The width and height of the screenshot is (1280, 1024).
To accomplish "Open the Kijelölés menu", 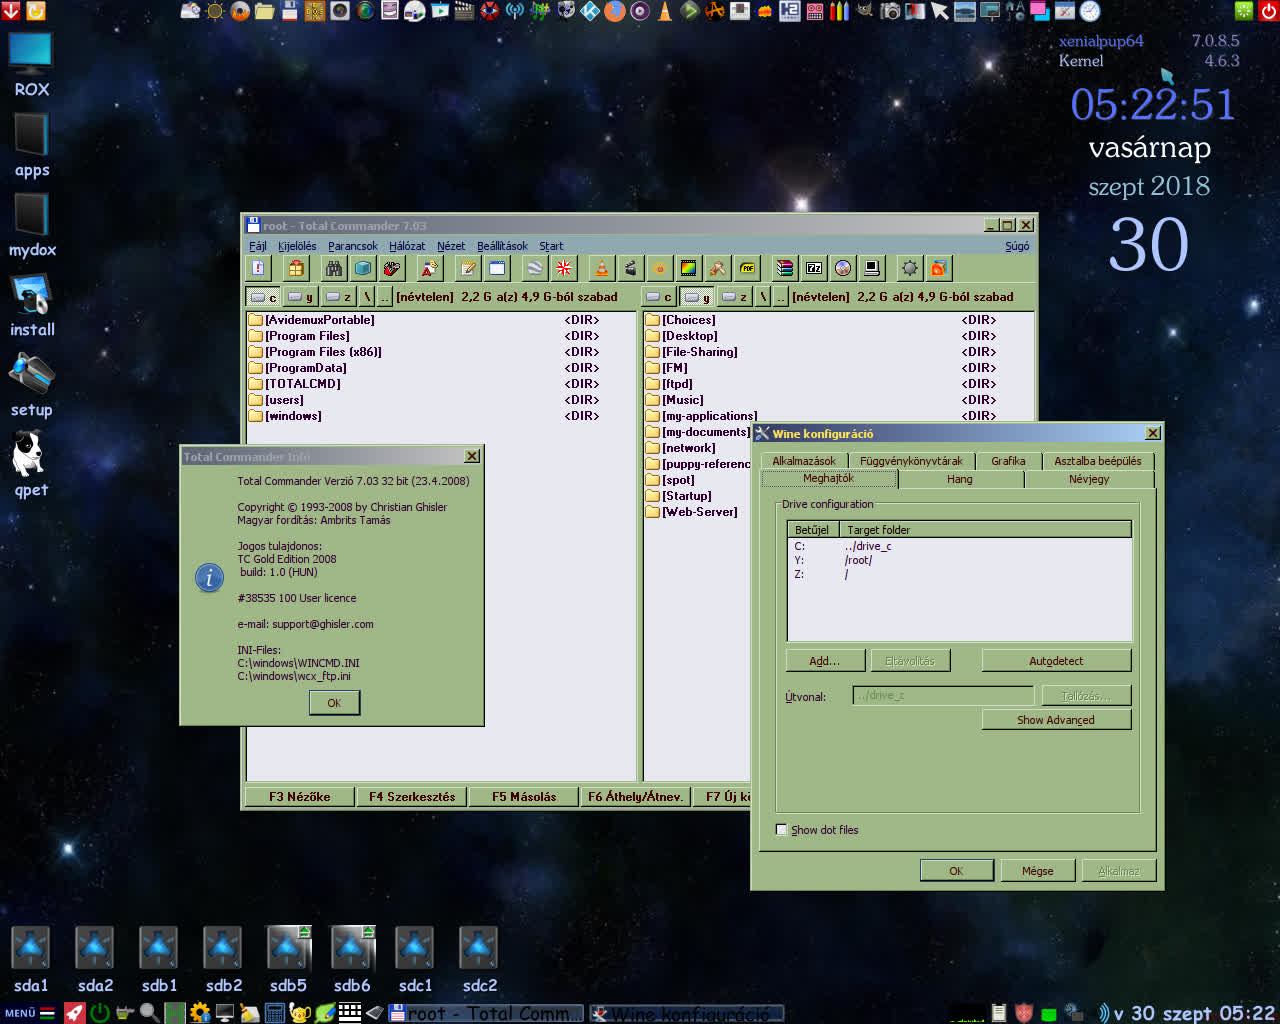I will 297,246.
